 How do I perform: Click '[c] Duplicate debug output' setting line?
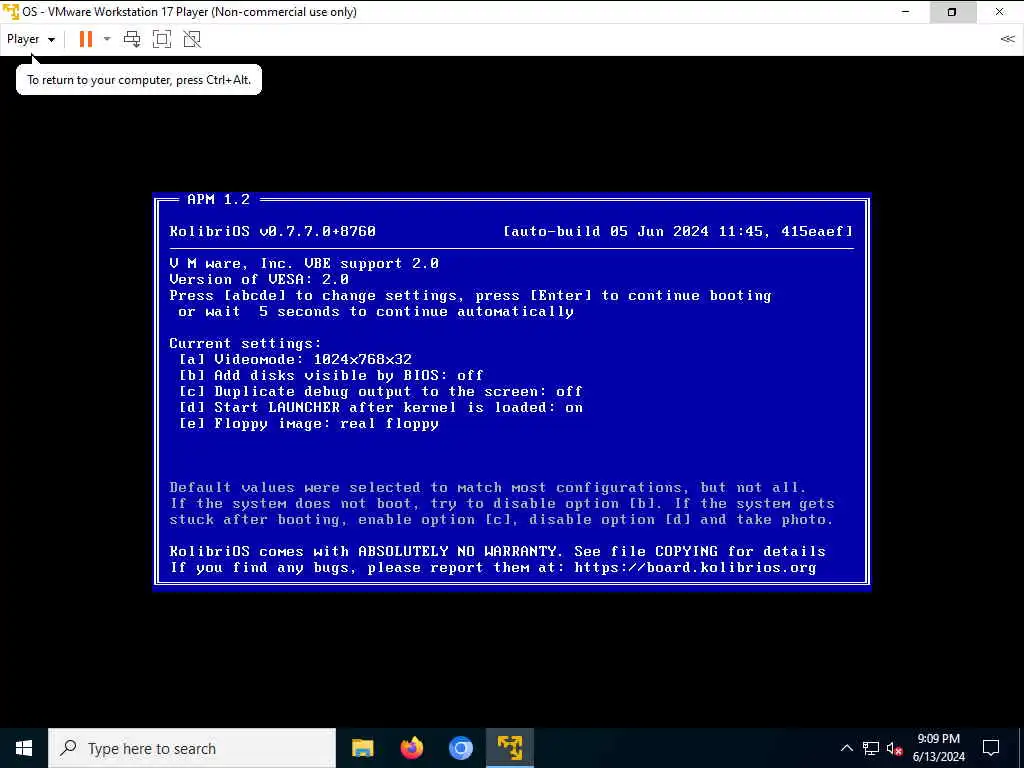(381, 391)
